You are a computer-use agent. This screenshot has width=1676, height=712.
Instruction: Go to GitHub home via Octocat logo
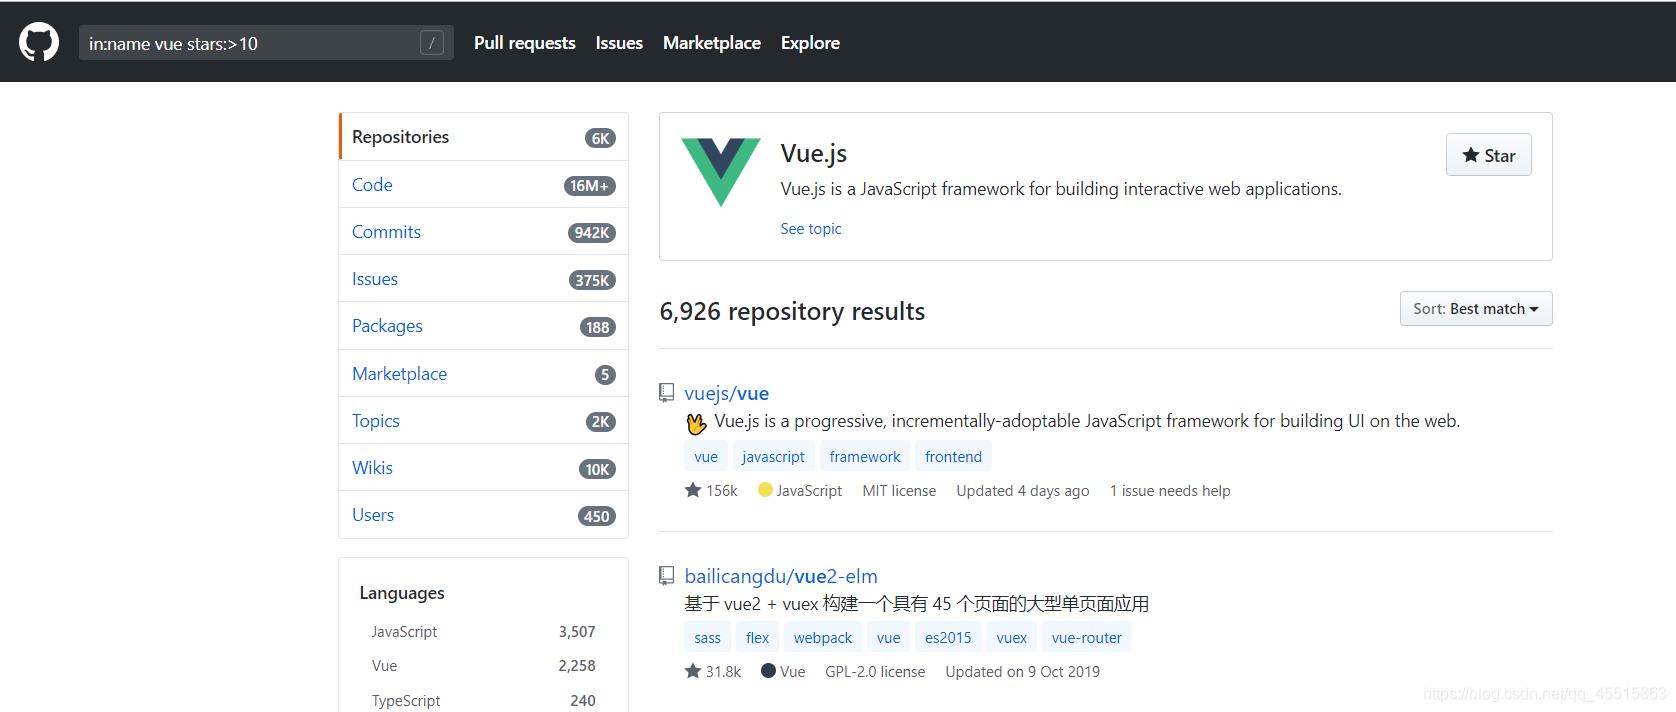[39, 43]
